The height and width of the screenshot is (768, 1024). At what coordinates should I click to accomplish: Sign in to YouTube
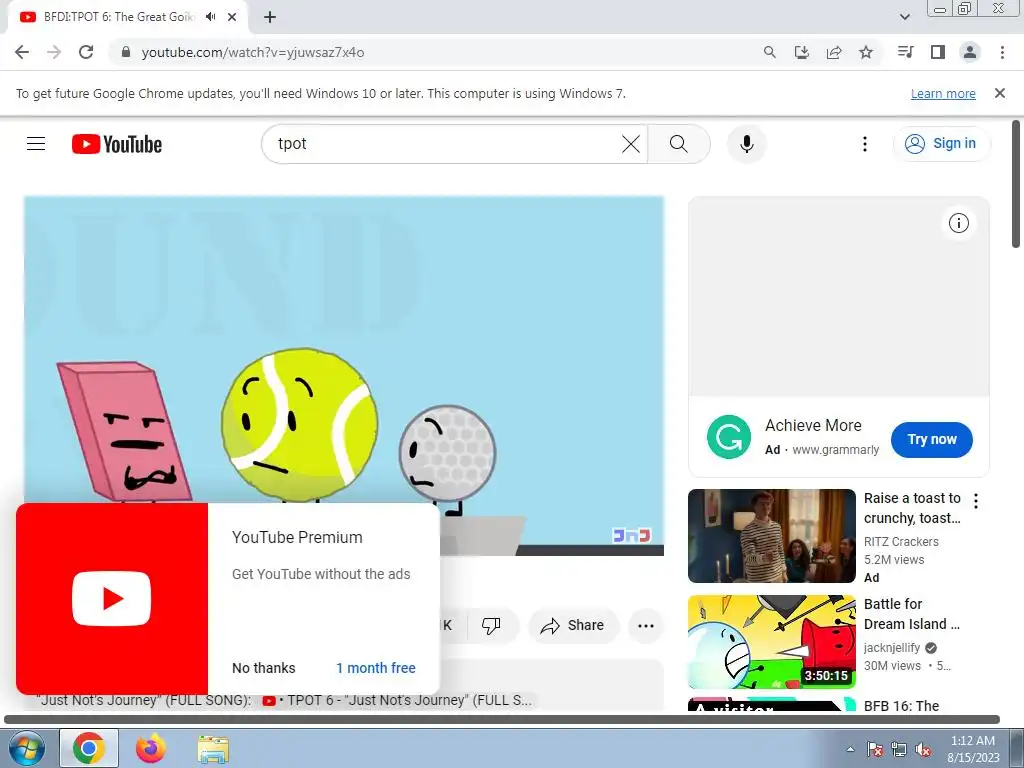[x=941, y=144]
